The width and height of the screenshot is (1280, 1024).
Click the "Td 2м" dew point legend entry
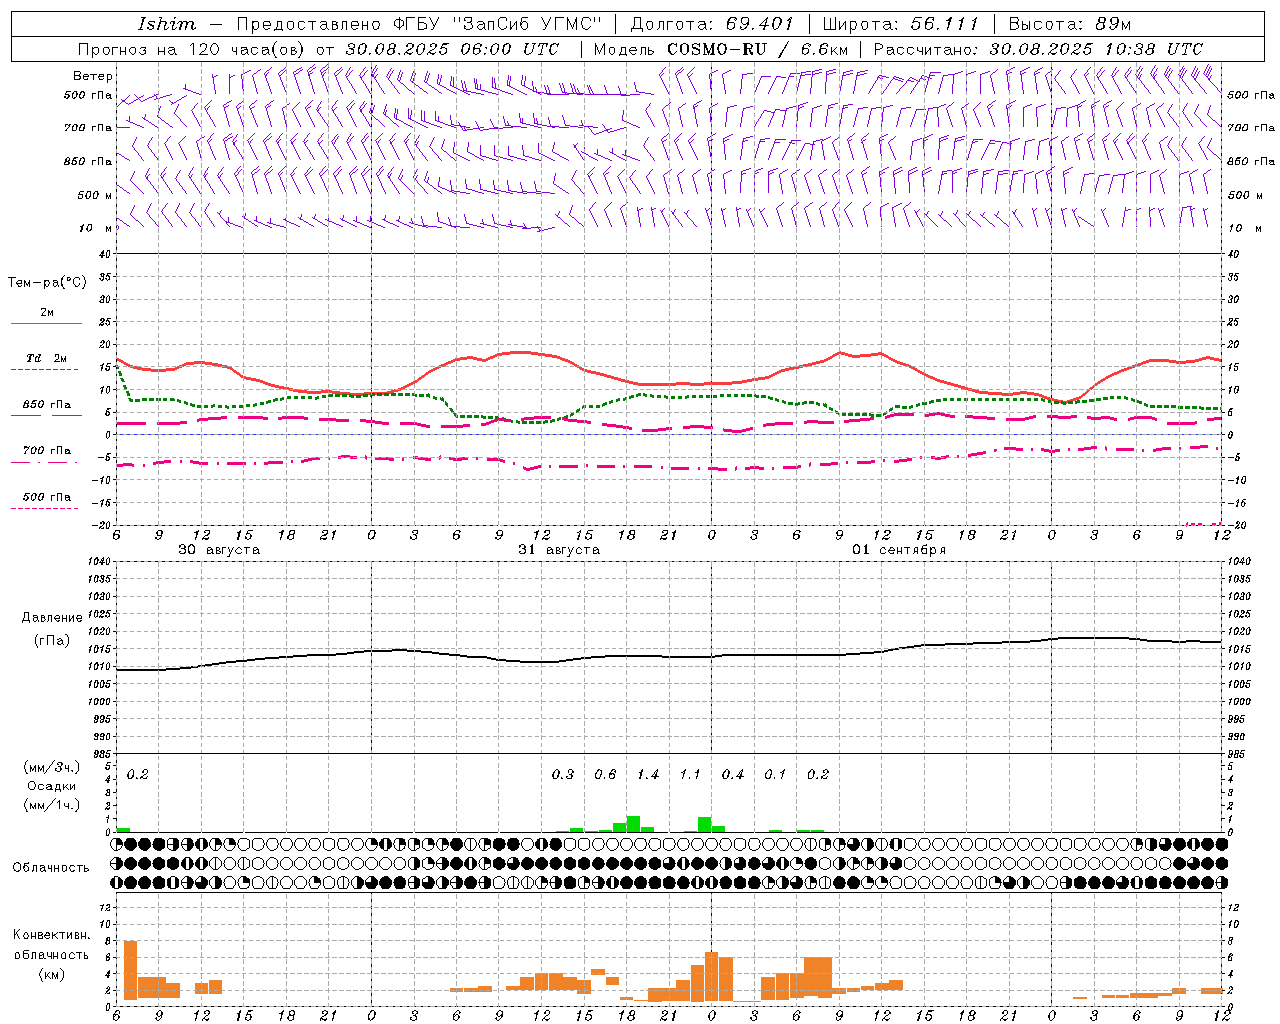[x=46, y=358]
